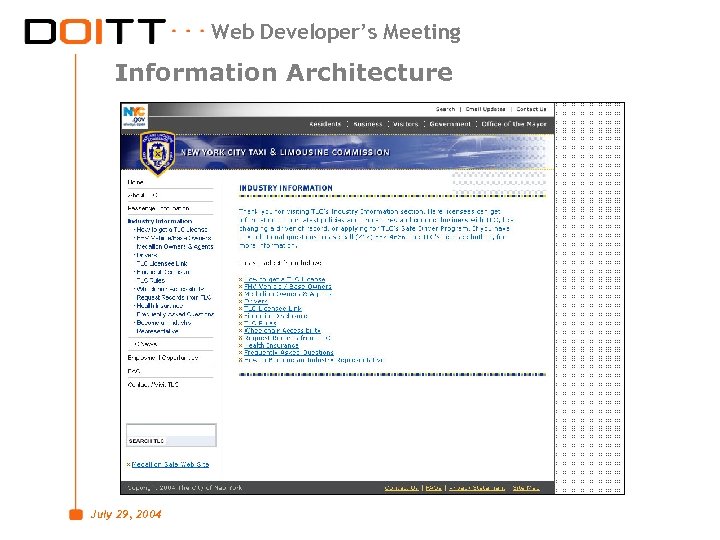720x540 pixels.
Task: Click into the Search TLC input box
Action: point(171,430)
